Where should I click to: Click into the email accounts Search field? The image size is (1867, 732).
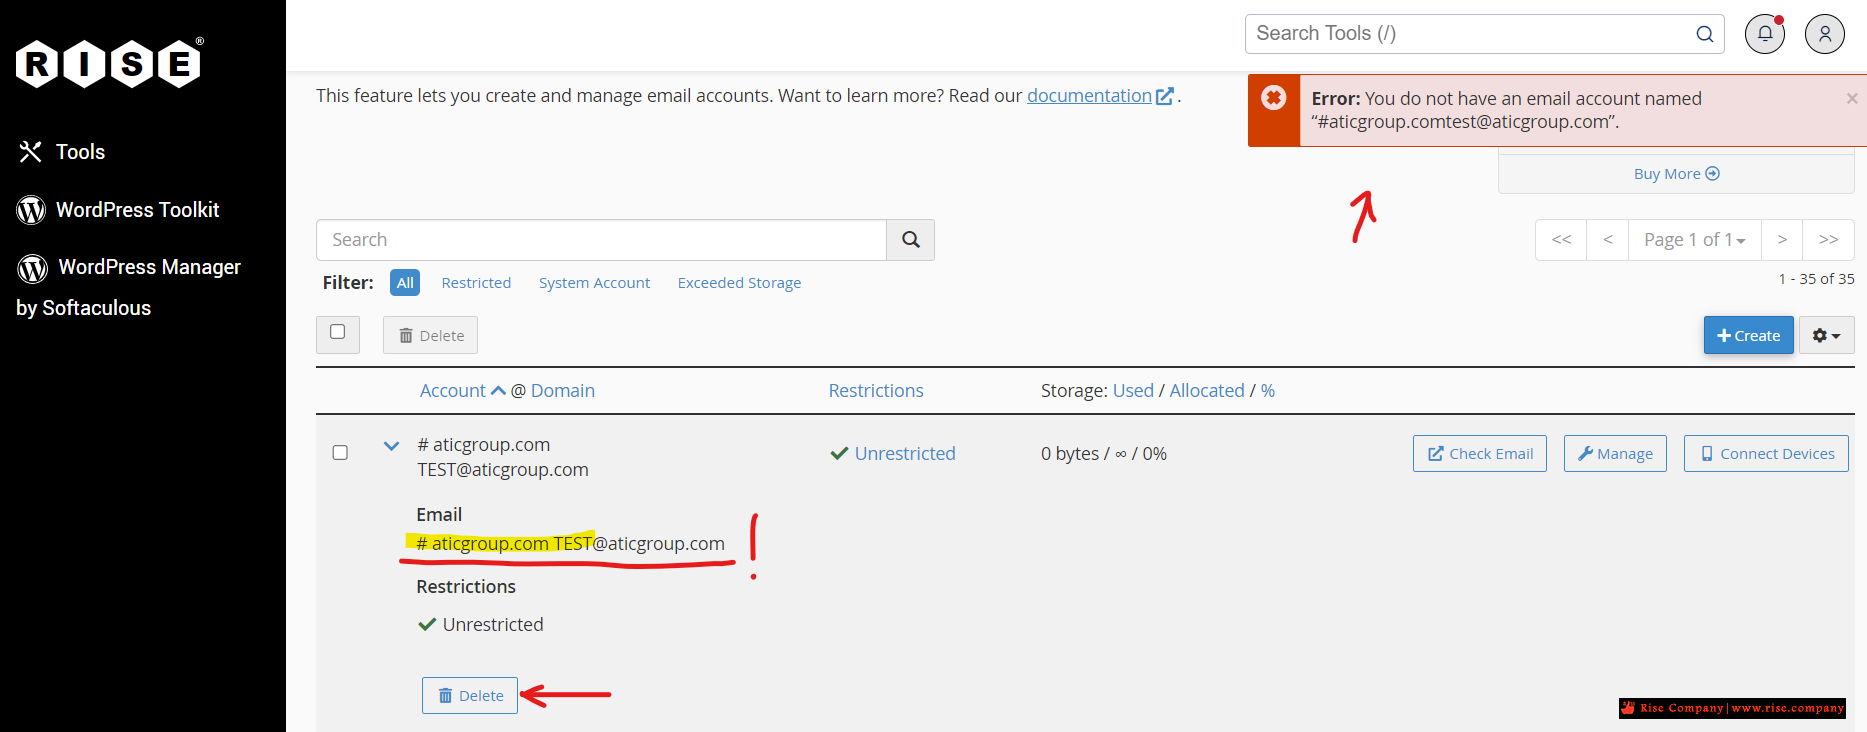pyautogui.click(x=601, y=240)
